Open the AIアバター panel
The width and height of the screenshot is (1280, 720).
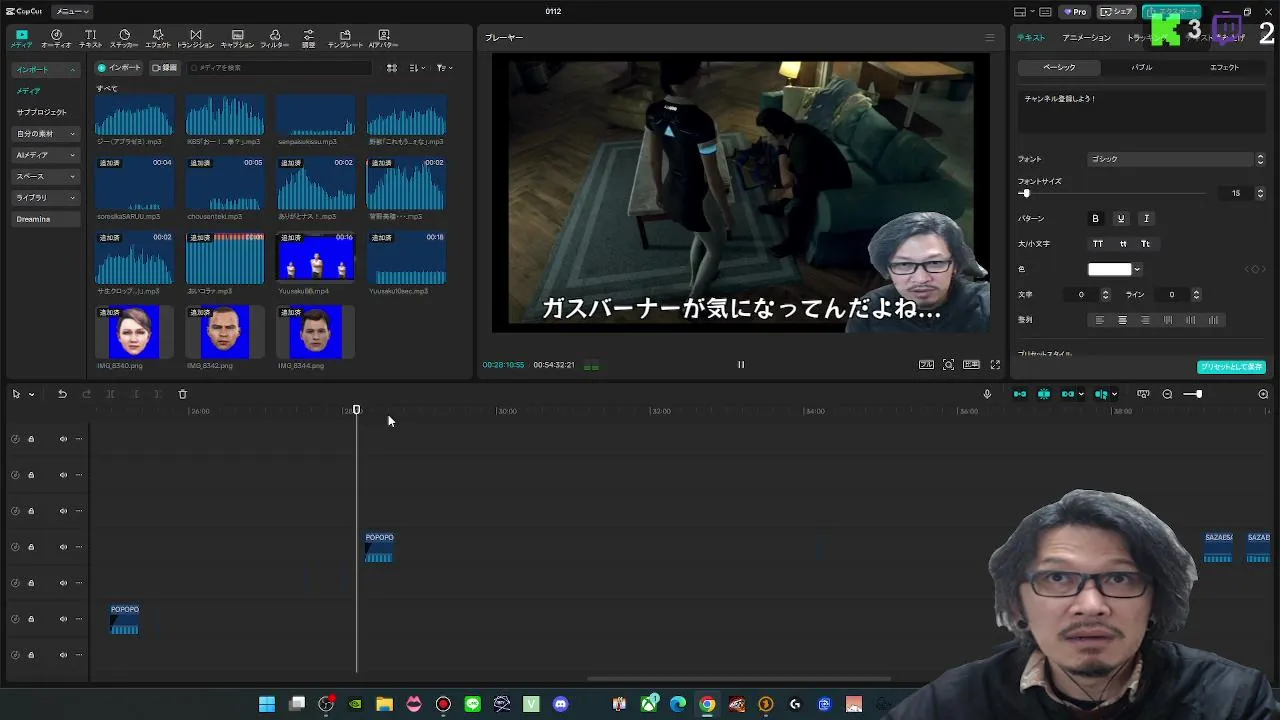tap(383, 39)
